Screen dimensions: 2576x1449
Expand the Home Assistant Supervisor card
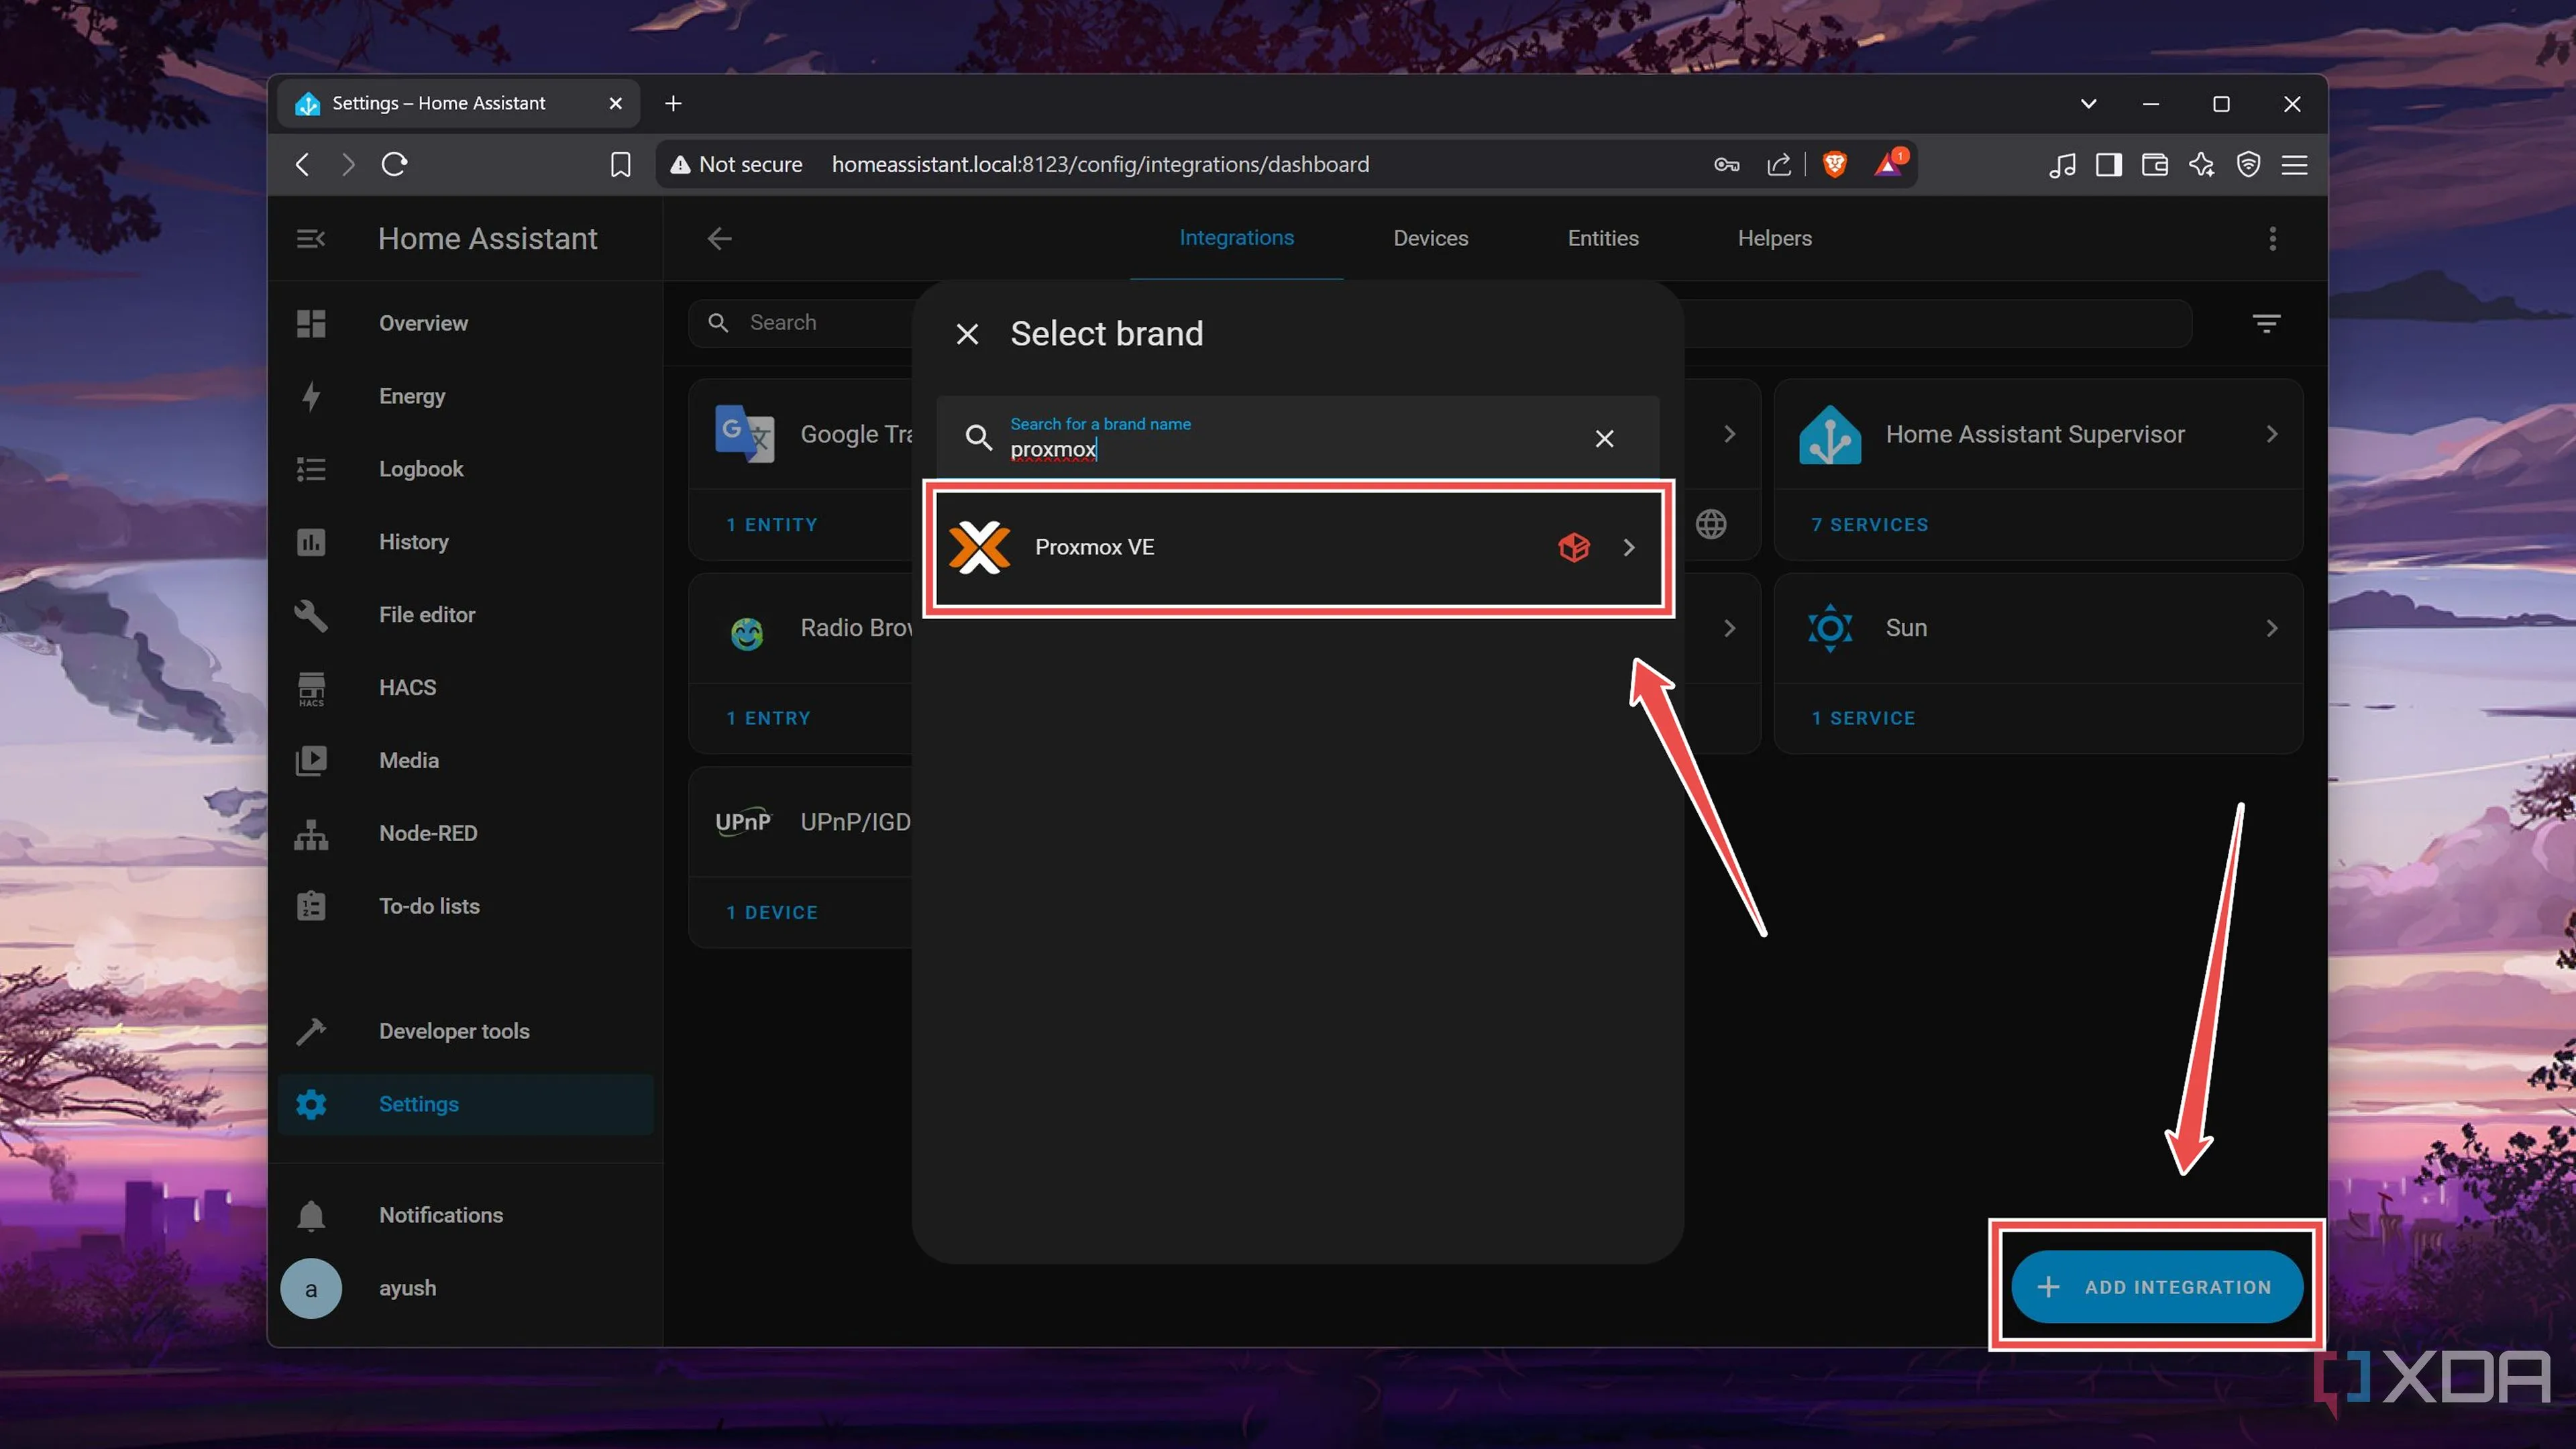point(2271,434)
